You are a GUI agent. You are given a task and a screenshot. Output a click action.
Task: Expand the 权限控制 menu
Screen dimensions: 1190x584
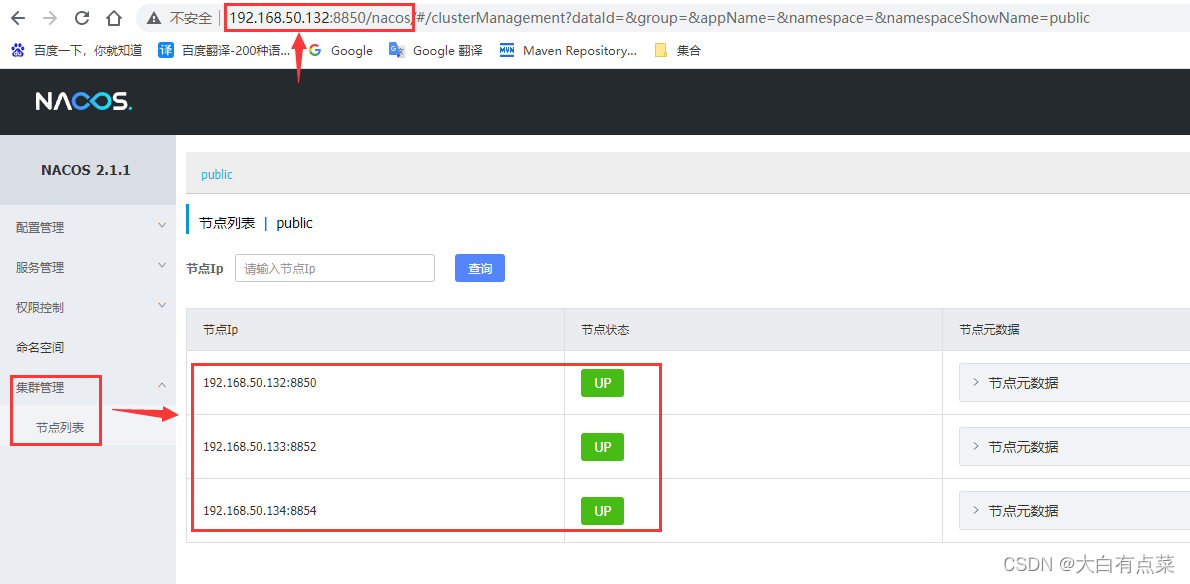[88, 307]
